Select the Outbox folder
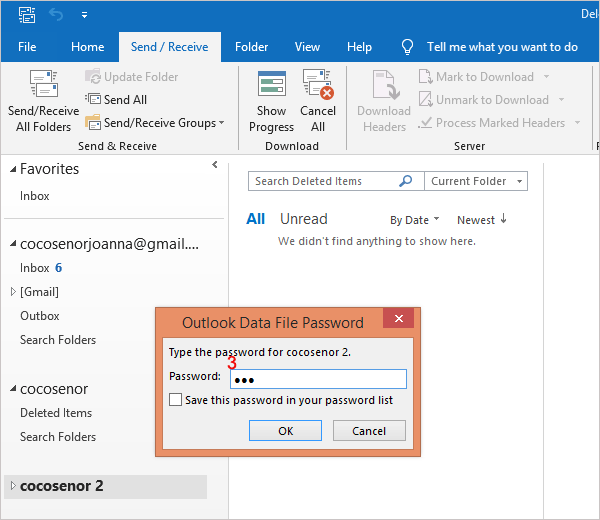This screenshot has width=600, height=520. pyautogui.click(x=40, y=316)
